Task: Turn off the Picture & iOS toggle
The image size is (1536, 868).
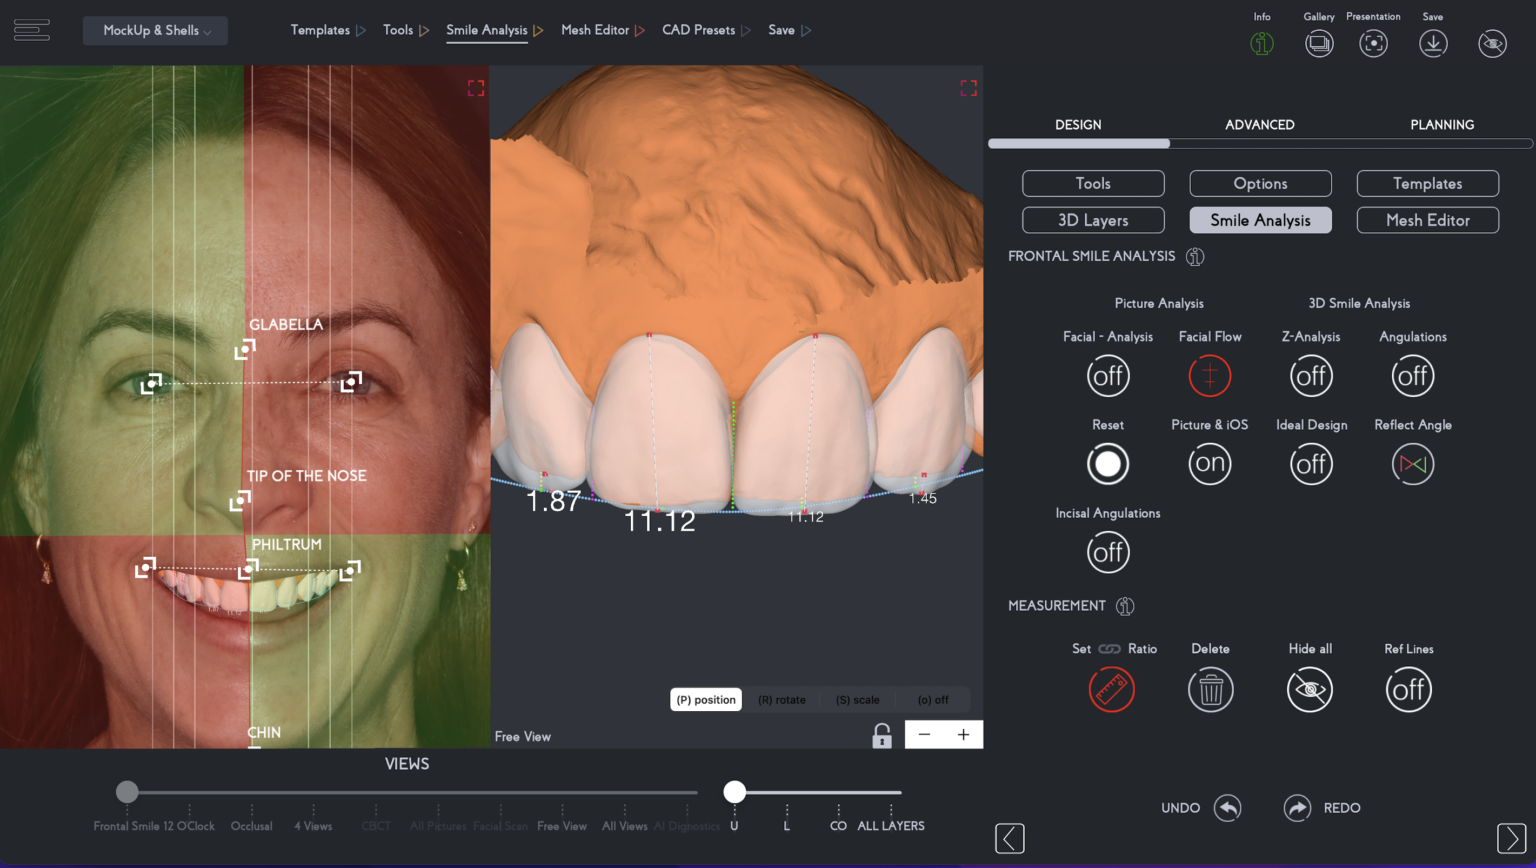Action: [x=1210, y=463]
